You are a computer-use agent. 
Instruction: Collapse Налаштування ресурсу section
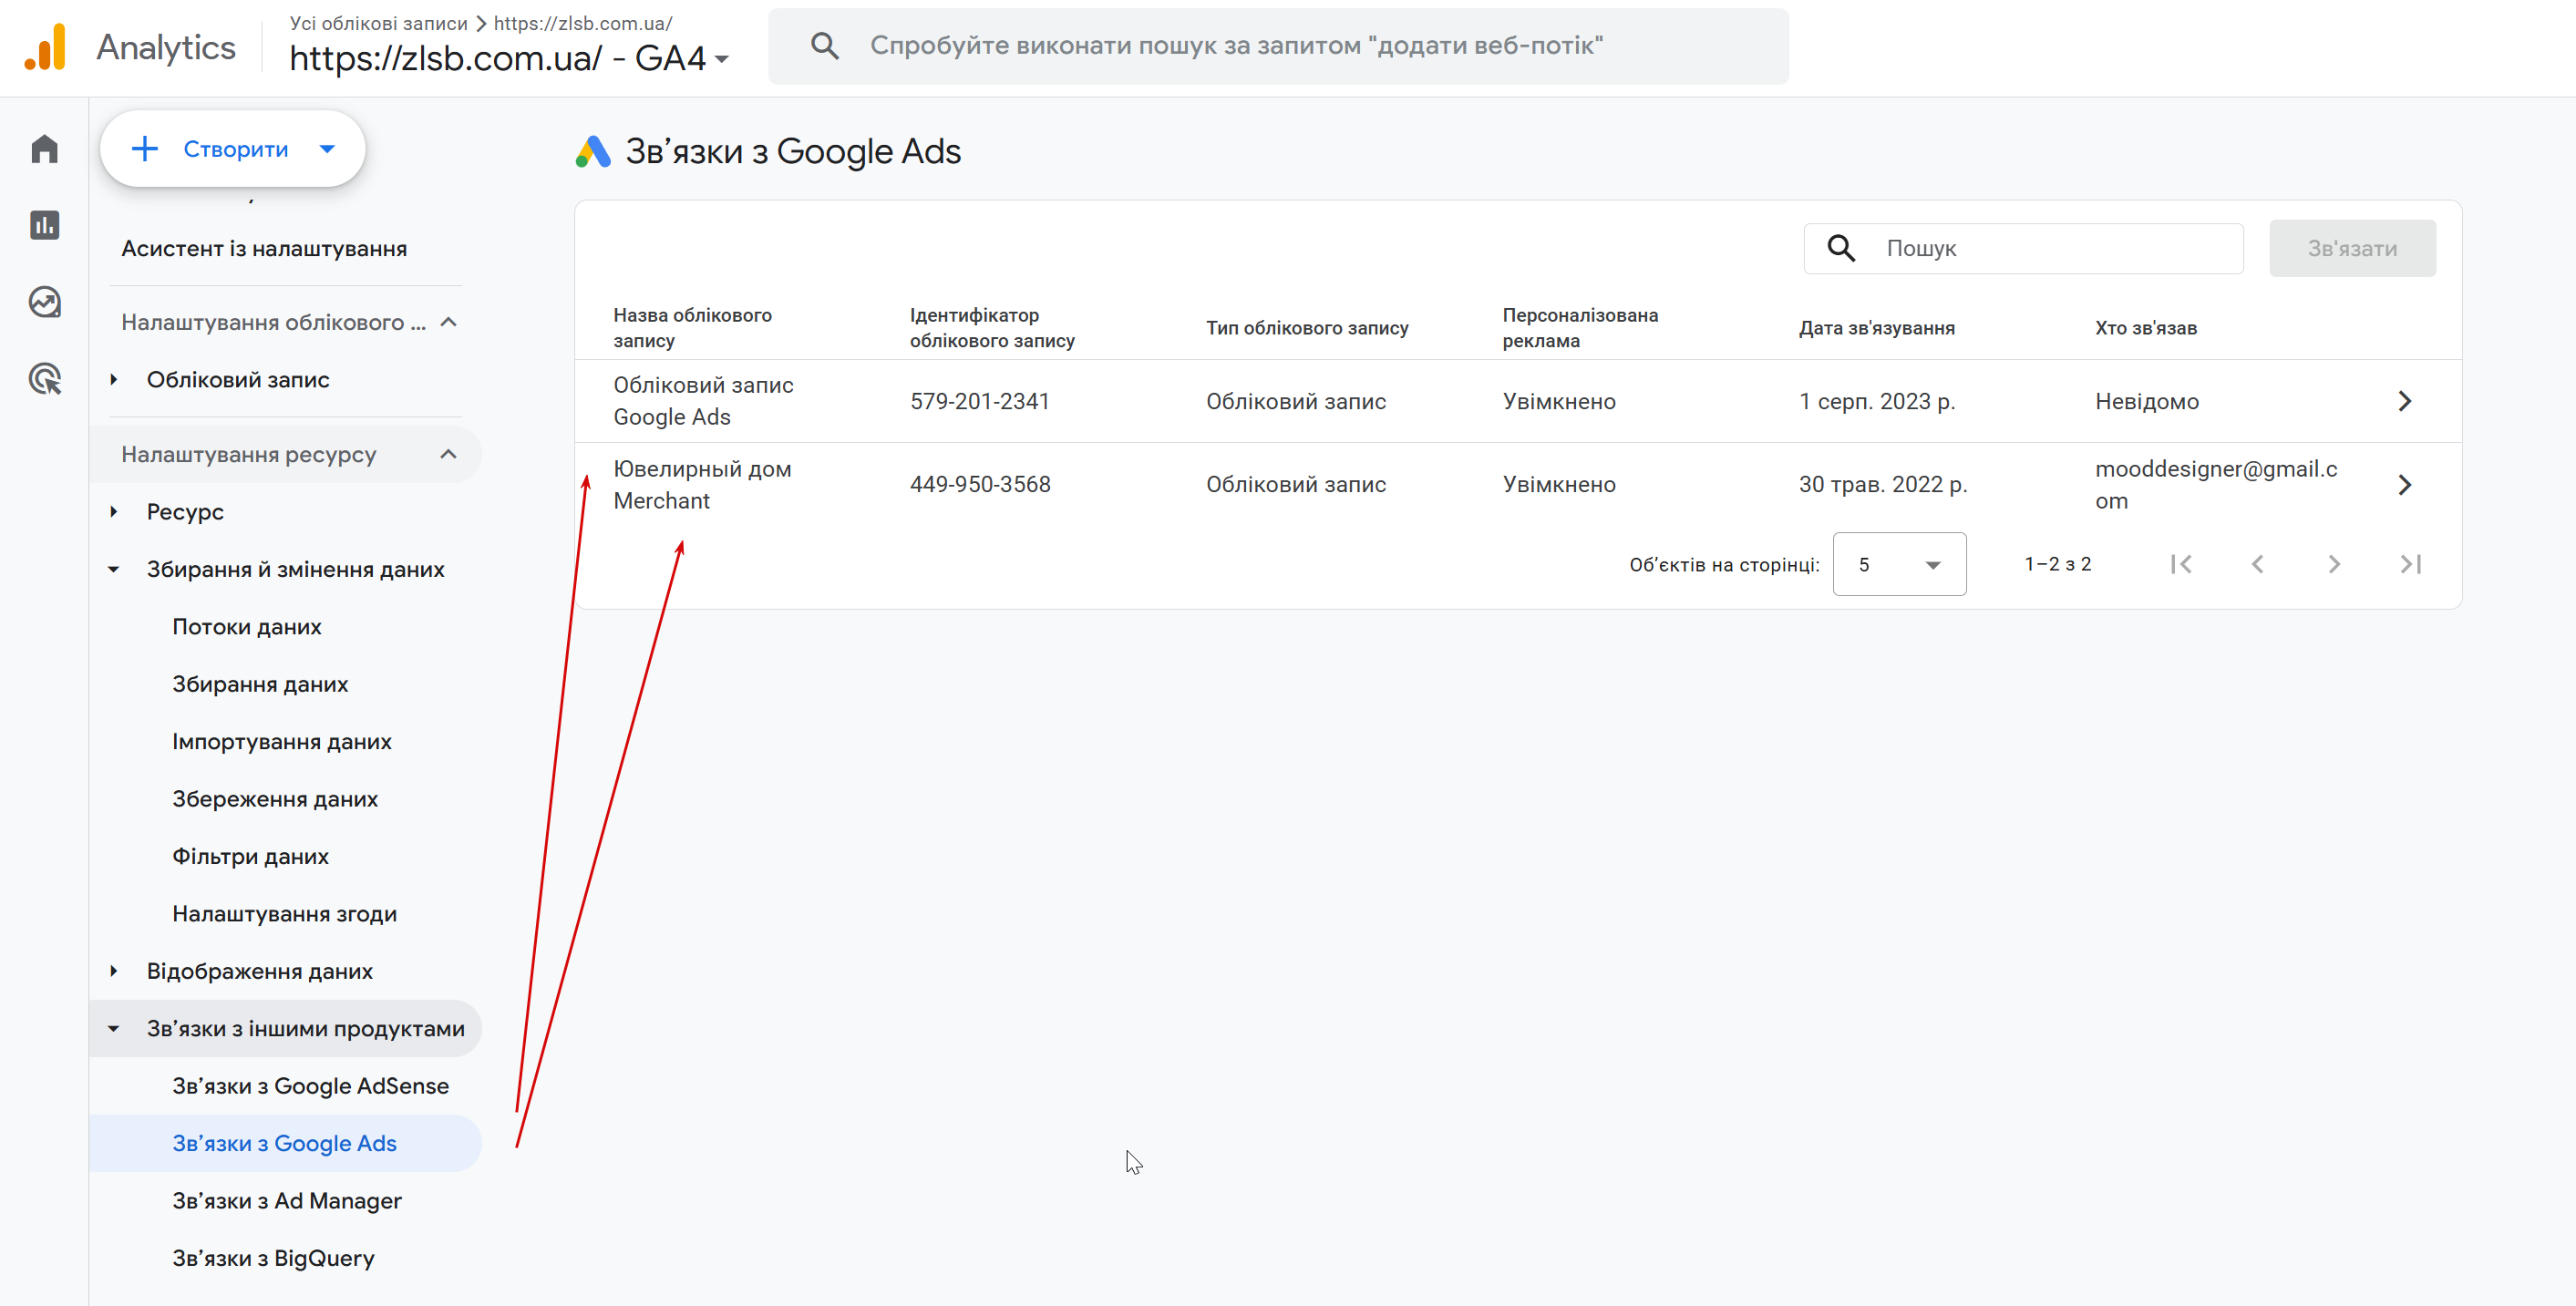(x=448, y=454)
